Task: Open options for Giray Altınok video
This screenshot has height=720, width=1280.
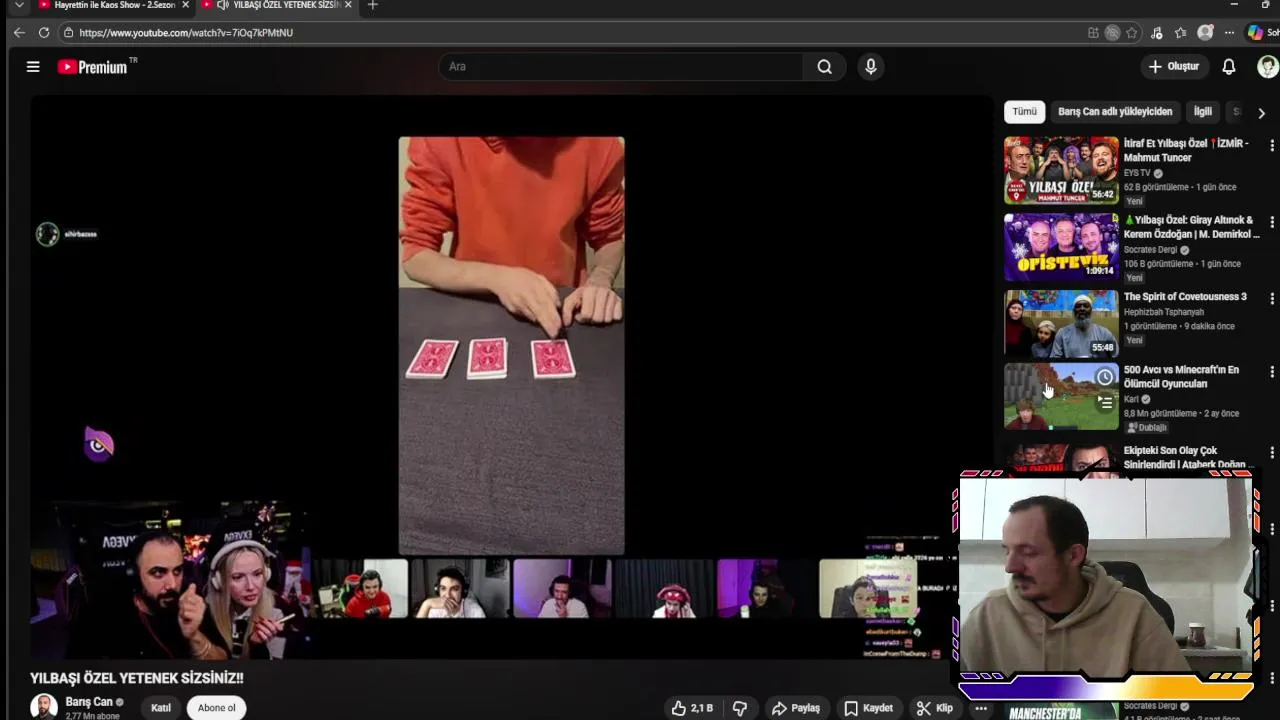Action: pyautogui.click(x=1272, y=222)
